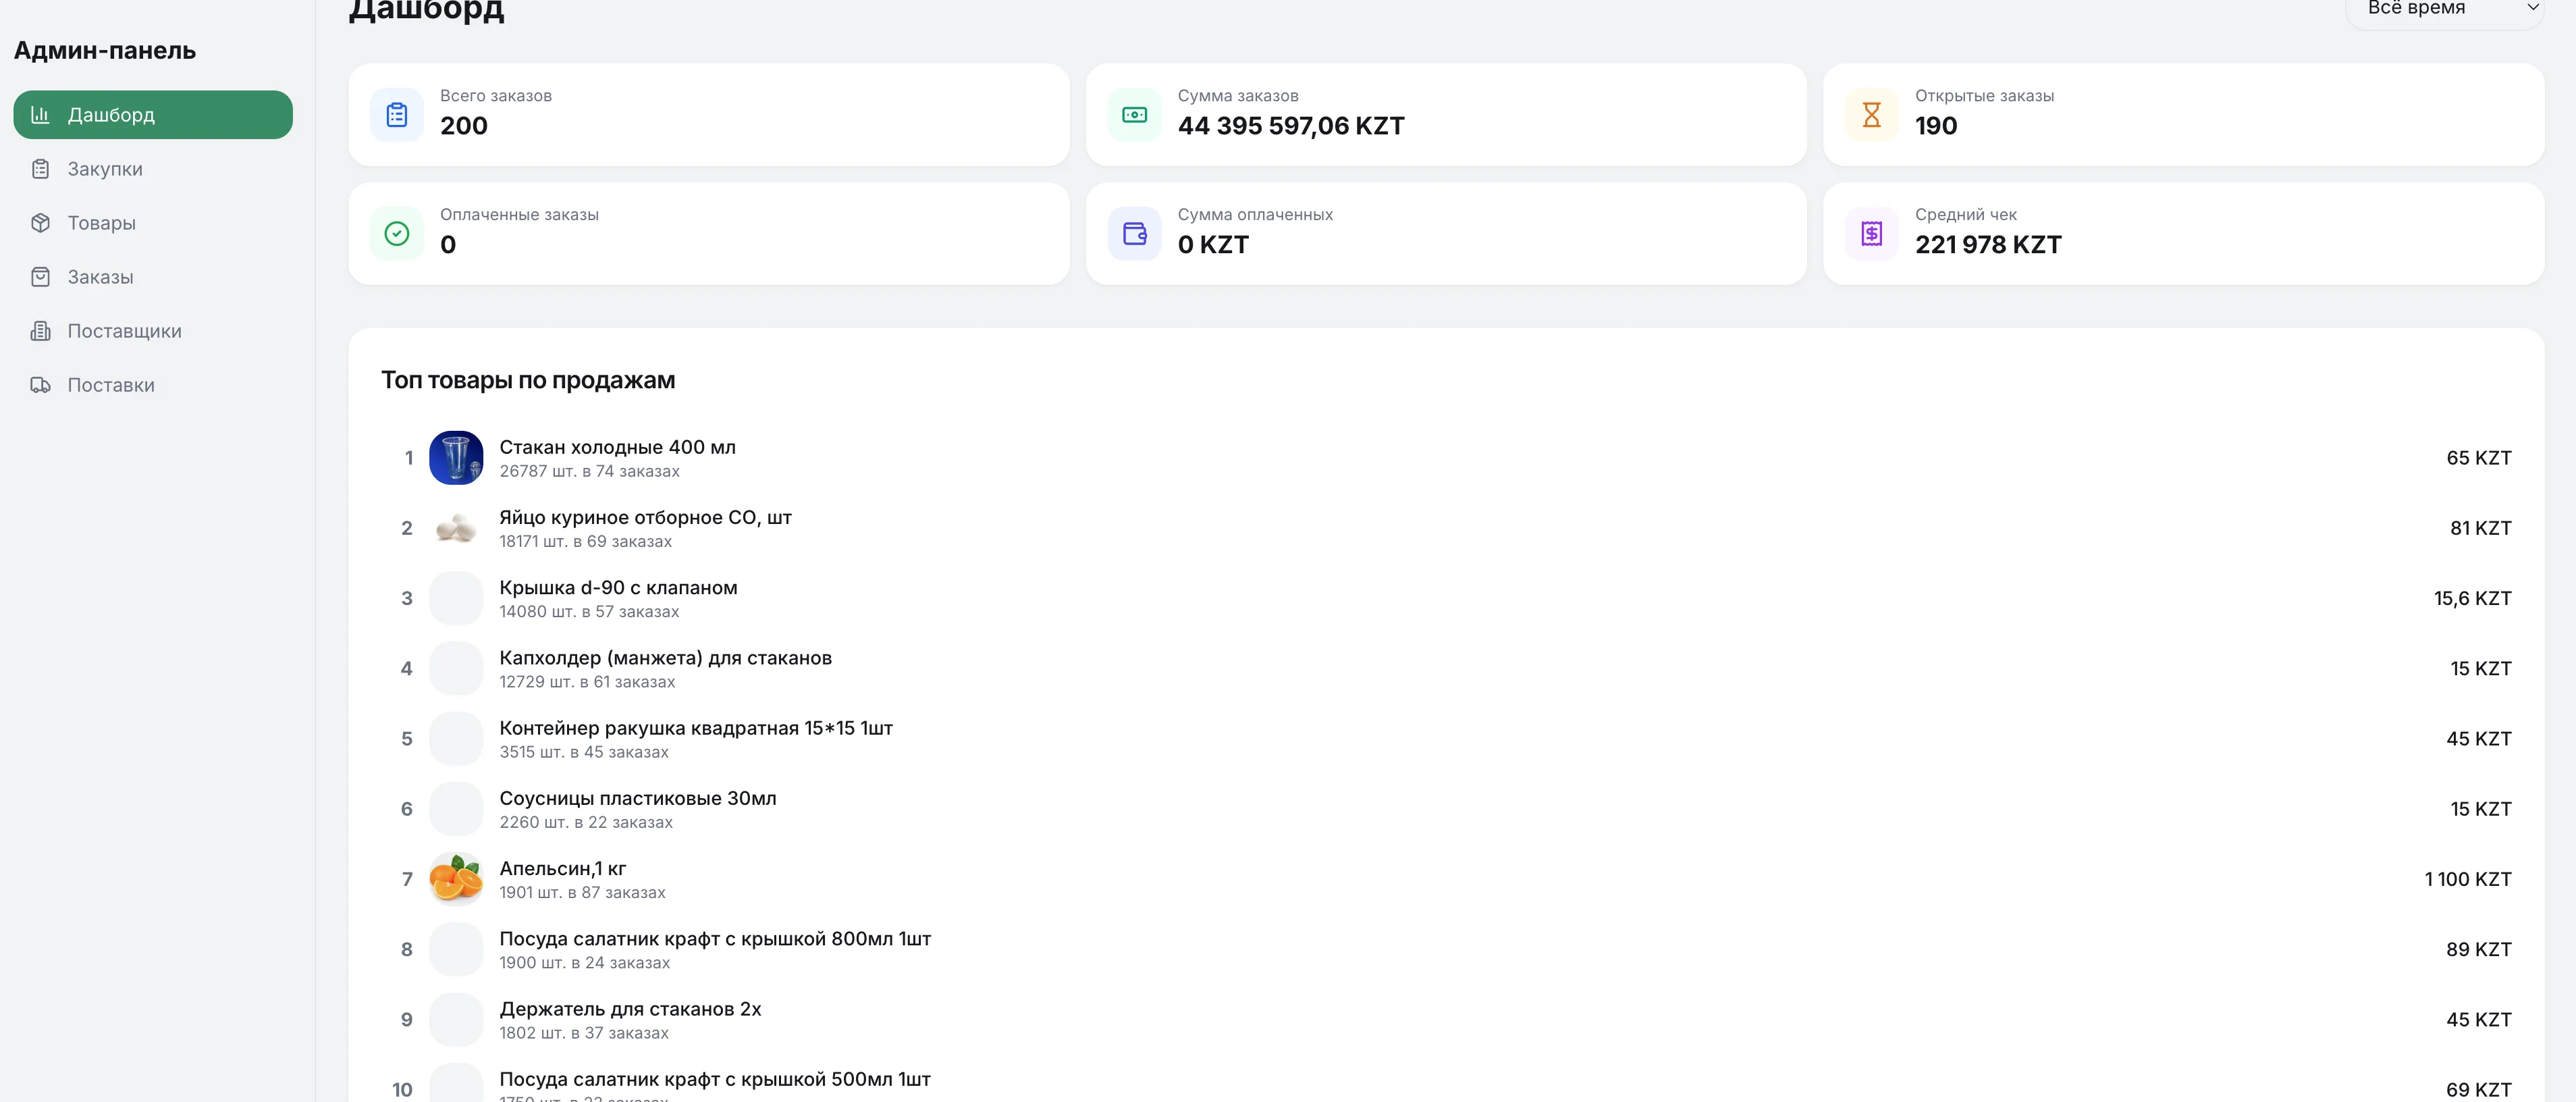Click the Товары box icon
The width and height of the screenshot is (2576, 1102).
pyautogui.click(x=40, y=223)
